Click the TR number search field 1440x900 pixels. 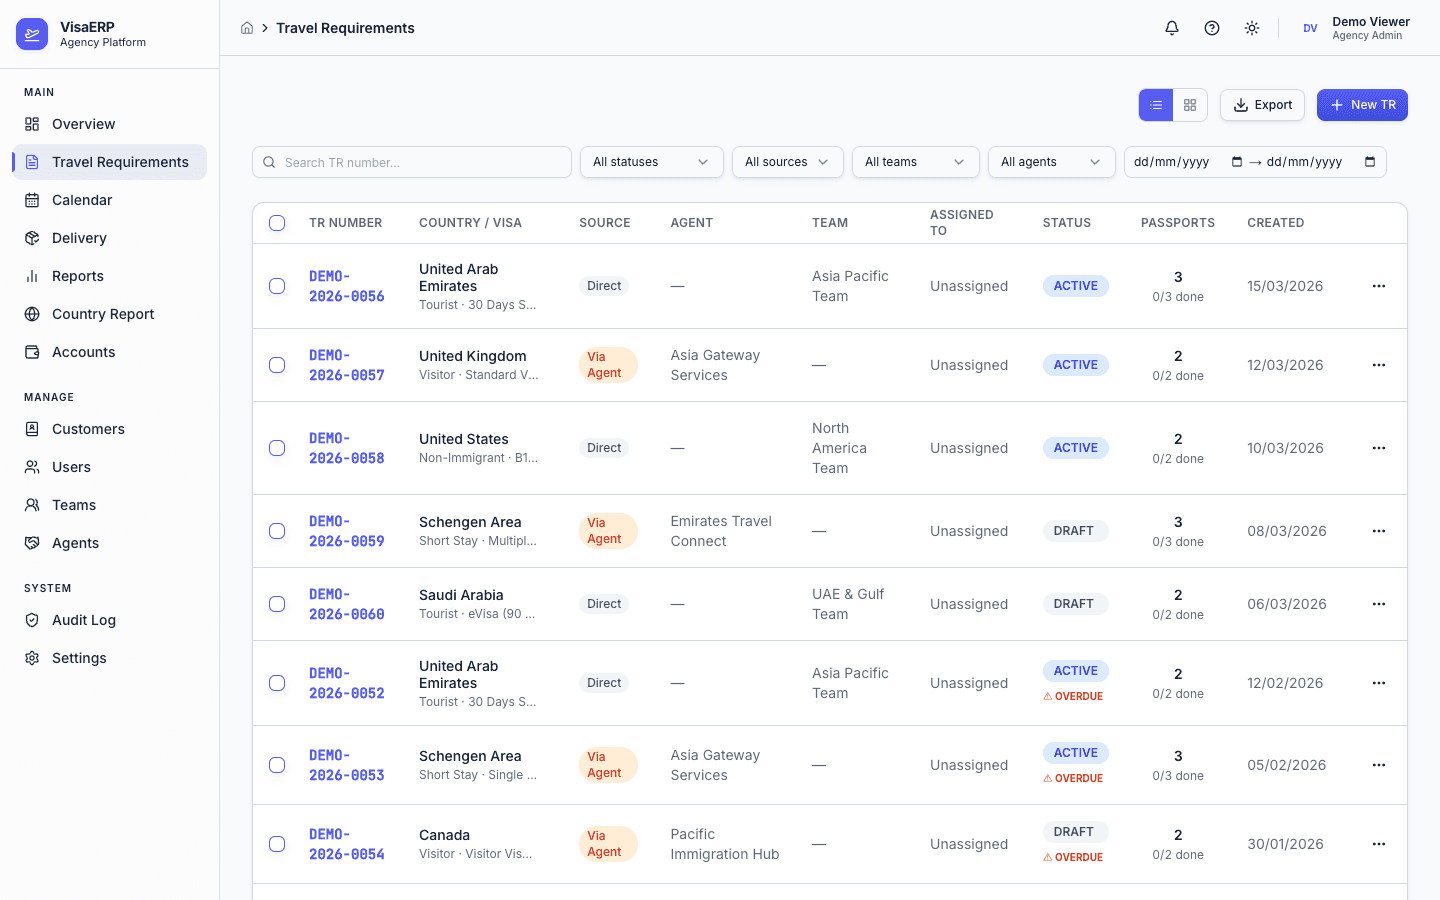[x=411, y=161]
